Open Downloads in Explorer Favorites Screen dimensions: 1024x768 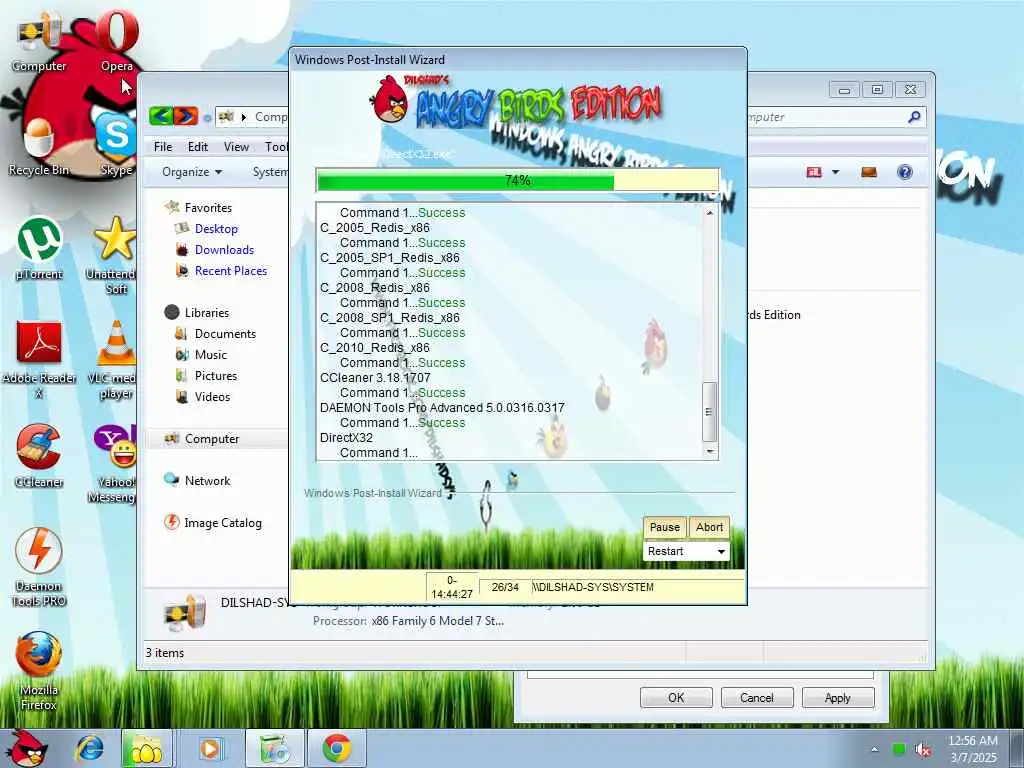(x=224, y=249)
